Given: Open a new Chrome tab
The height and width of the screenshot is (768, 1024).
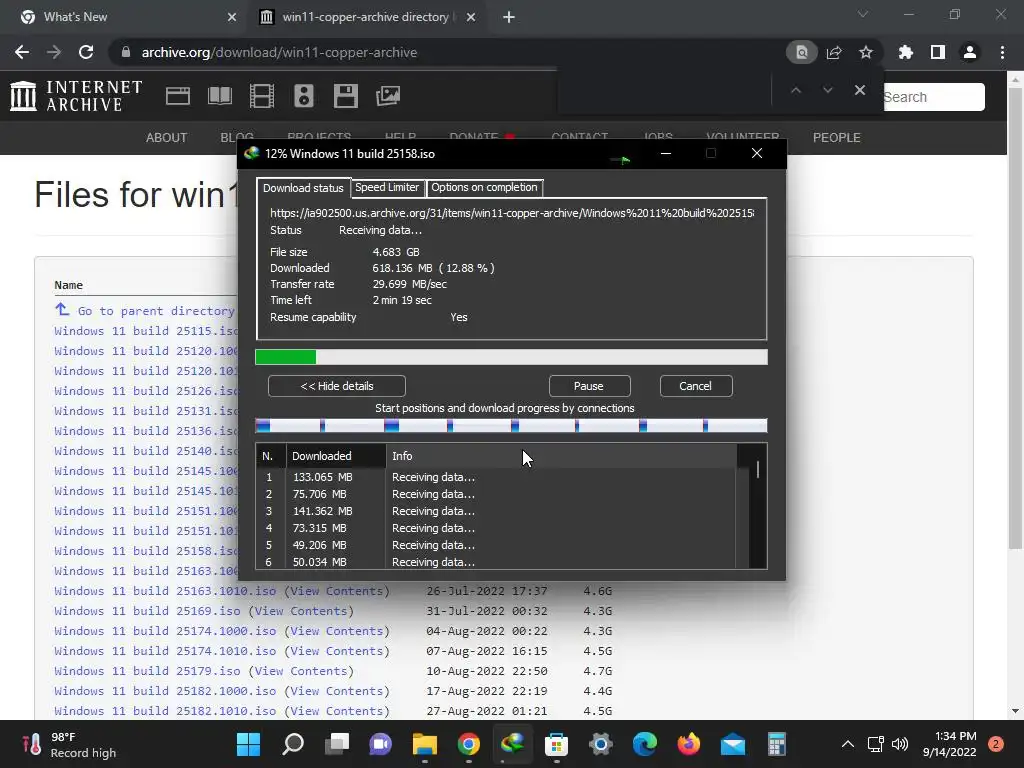Looking at the screenshot, I should point(509,17).
